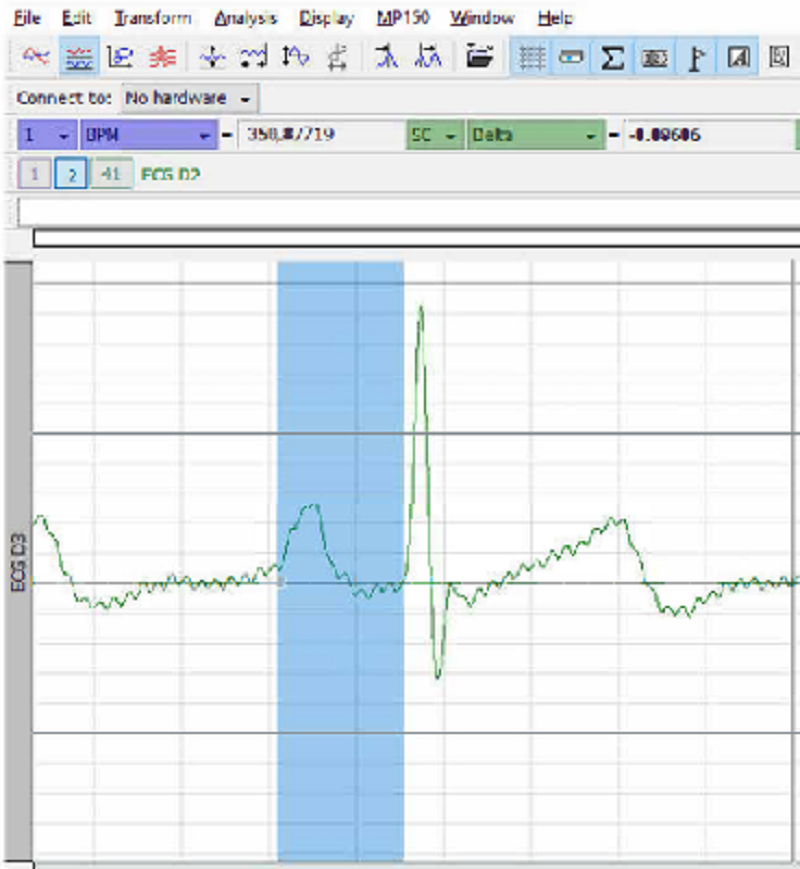Open the Display menu
This screenshot has height=869, width=800.
click(327, 18)
